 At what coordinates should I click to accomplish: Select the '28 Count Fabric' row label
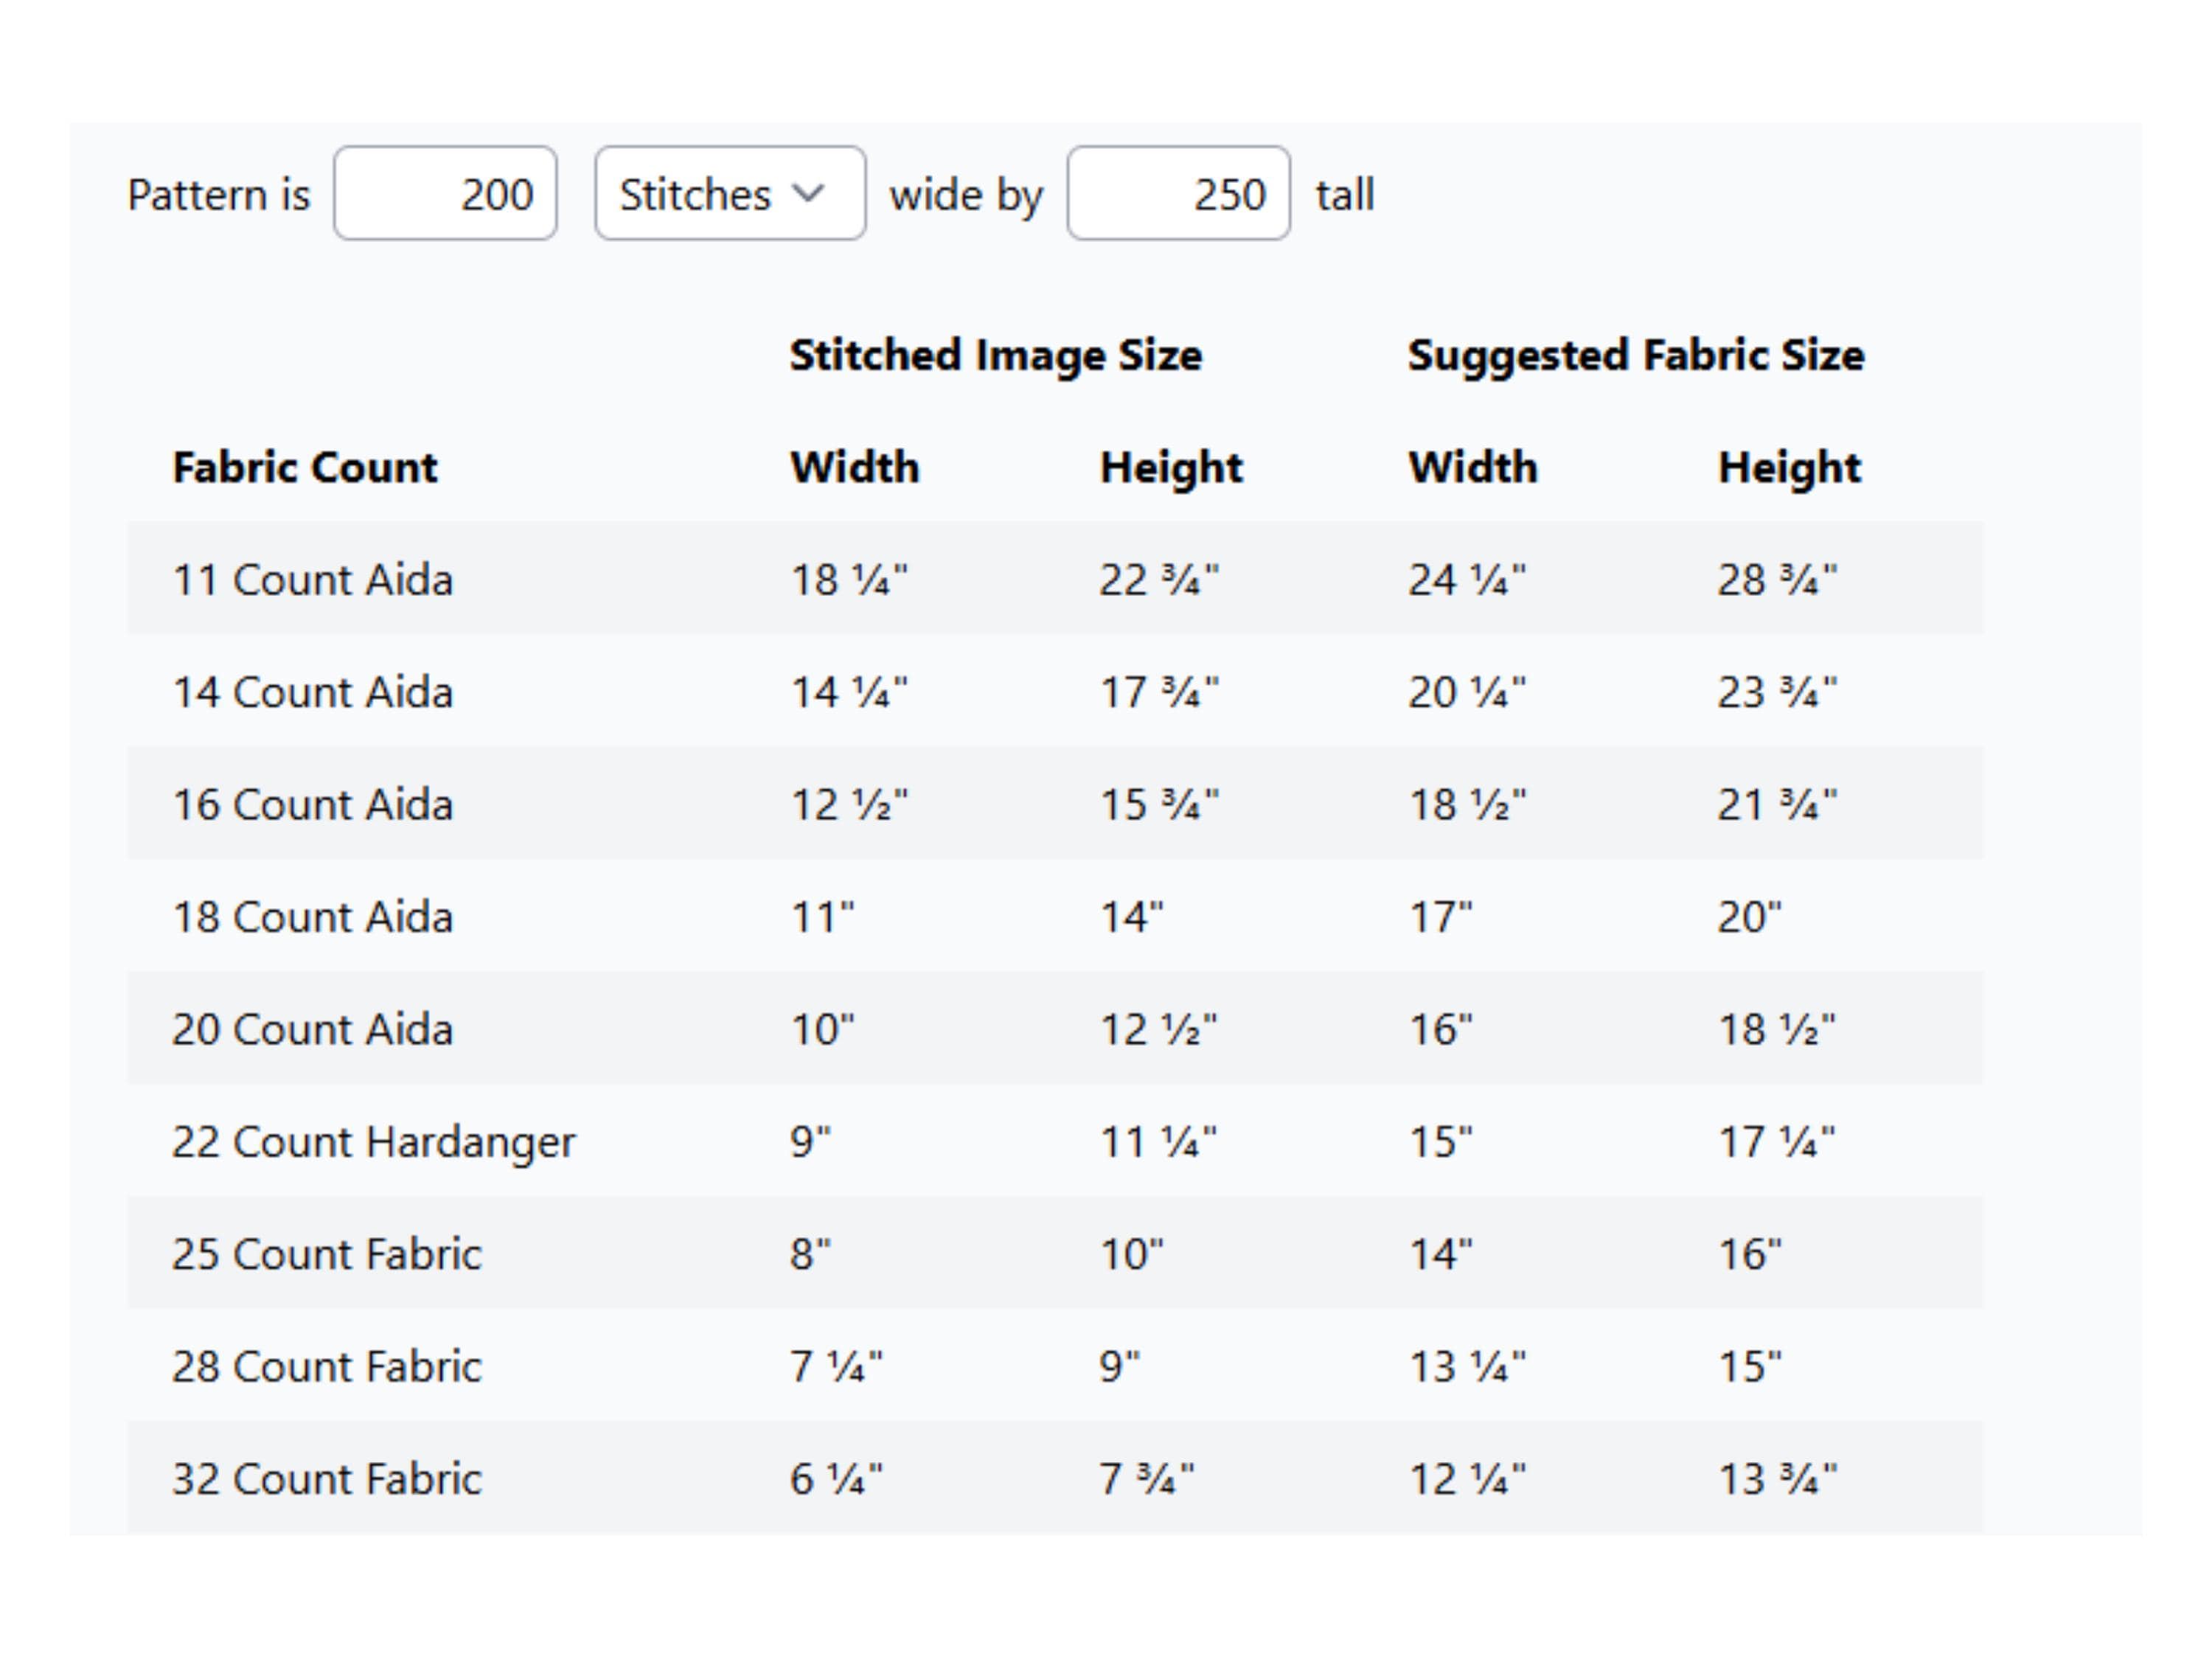point(326,1366)
